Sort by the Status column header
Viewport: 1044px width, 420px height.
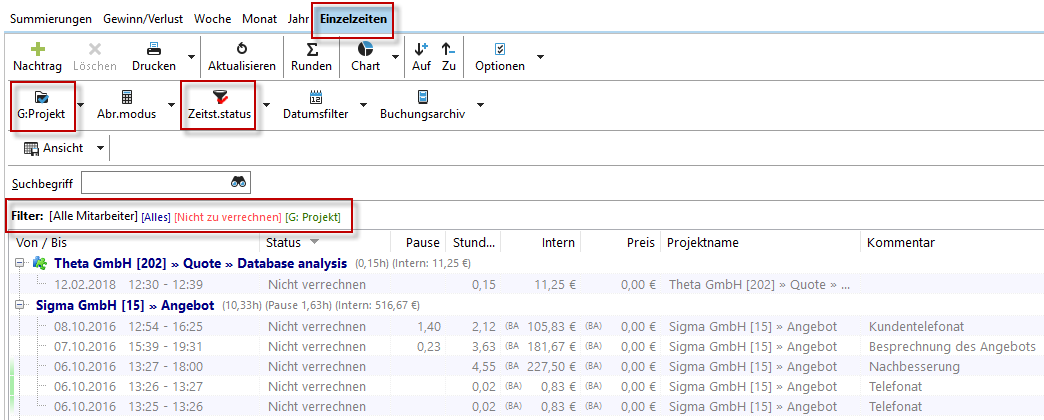[284, 242]
